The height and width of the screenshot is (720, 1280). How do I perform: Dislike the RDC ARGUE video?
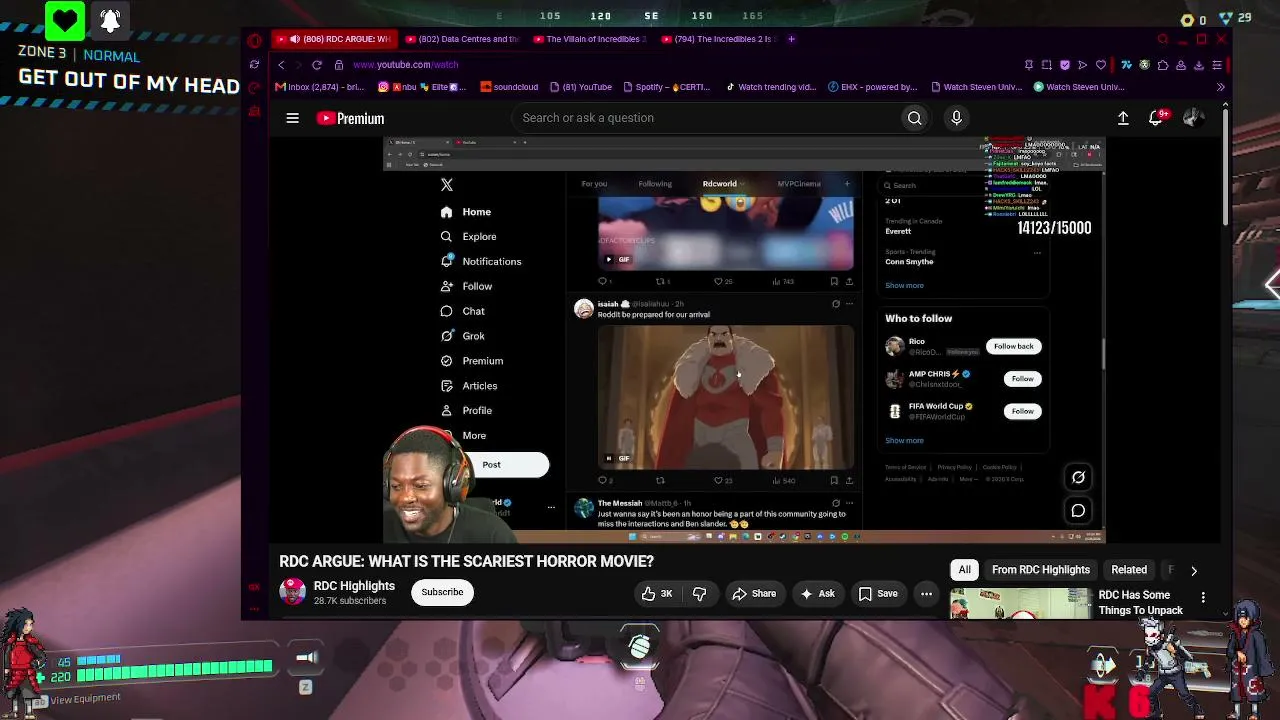tap(700, 594)
